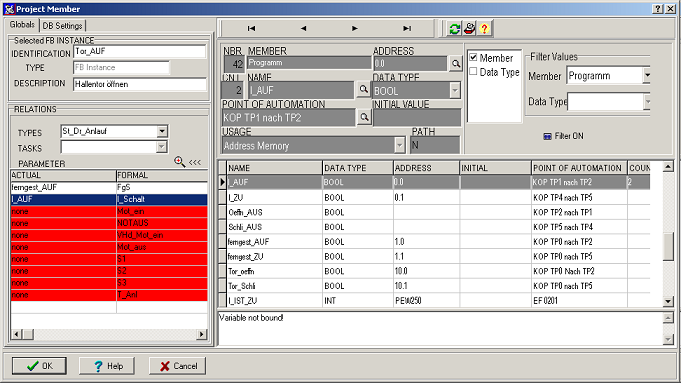
Task: Go to next record arrow
Action: pos(355,29)
